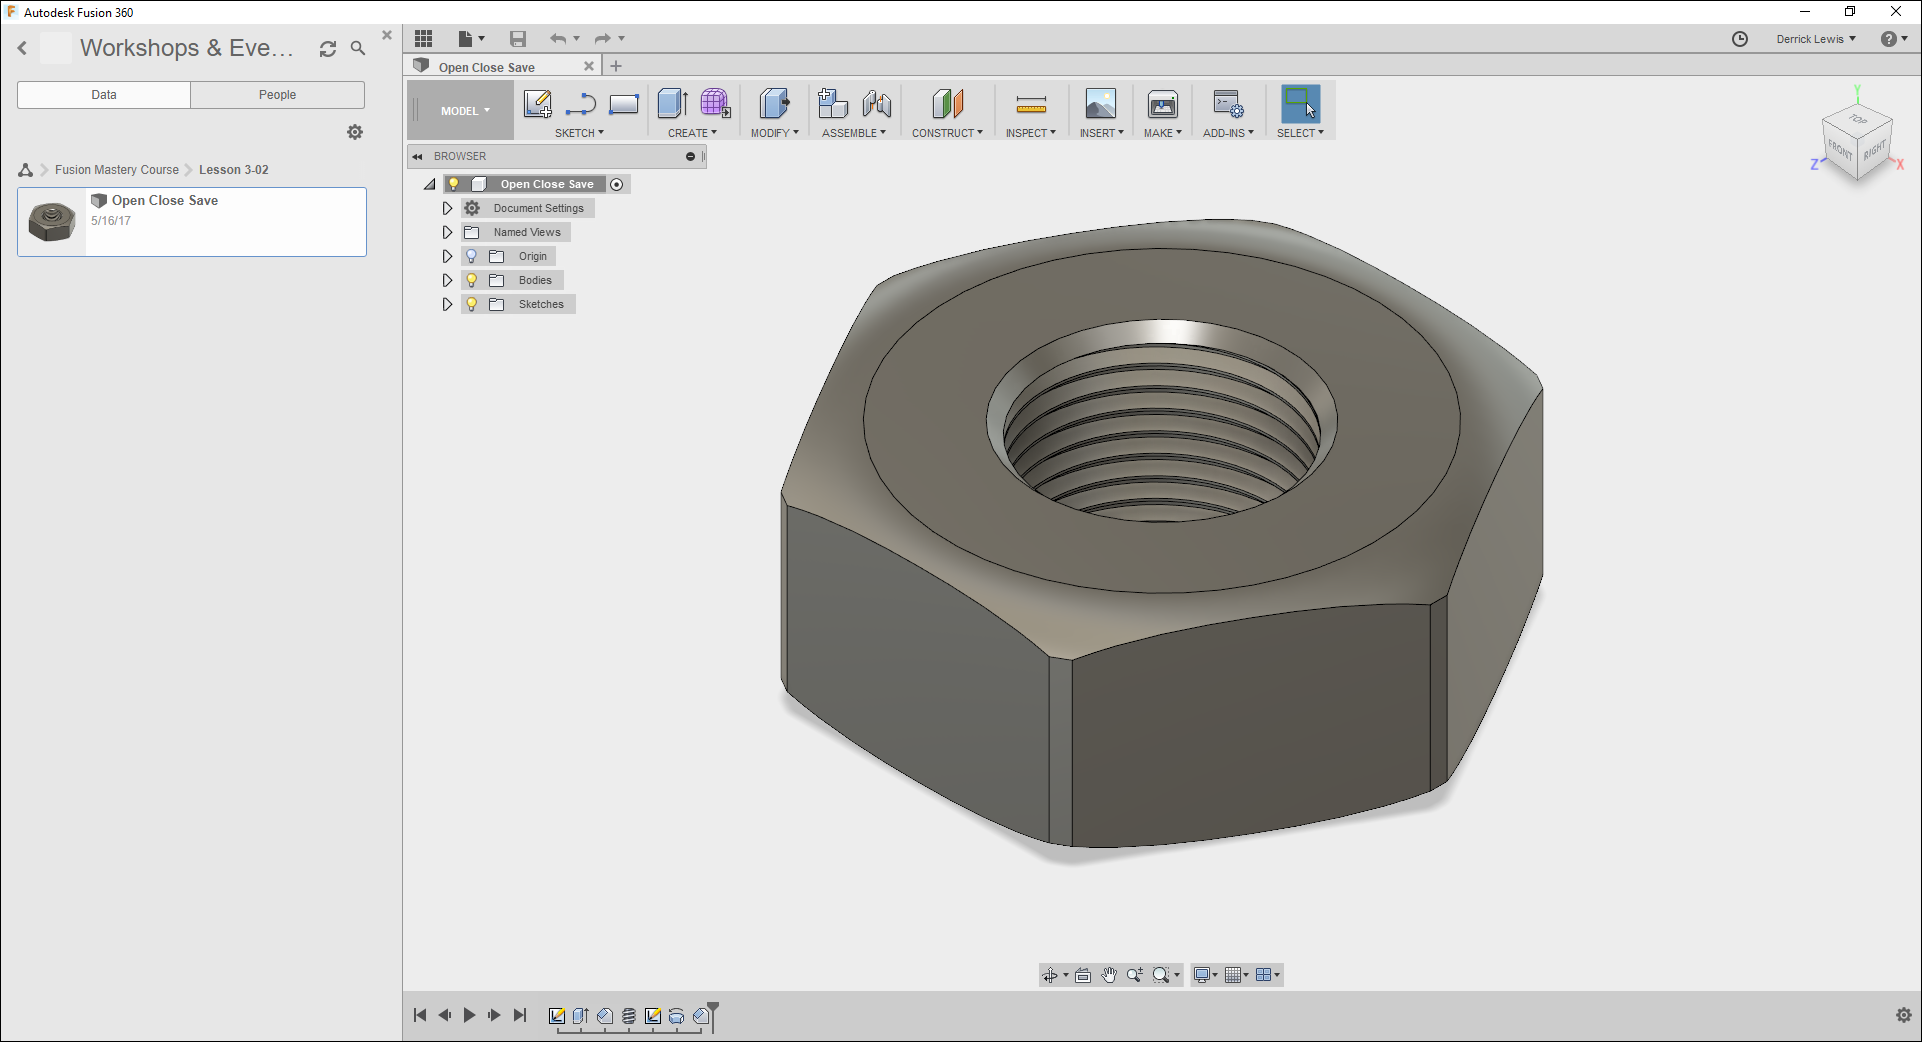The width and height of the screenshot is (1922, 1042).
Task: Toggle visibility of the Sketches folder
Action: click(x=472, y=305)
